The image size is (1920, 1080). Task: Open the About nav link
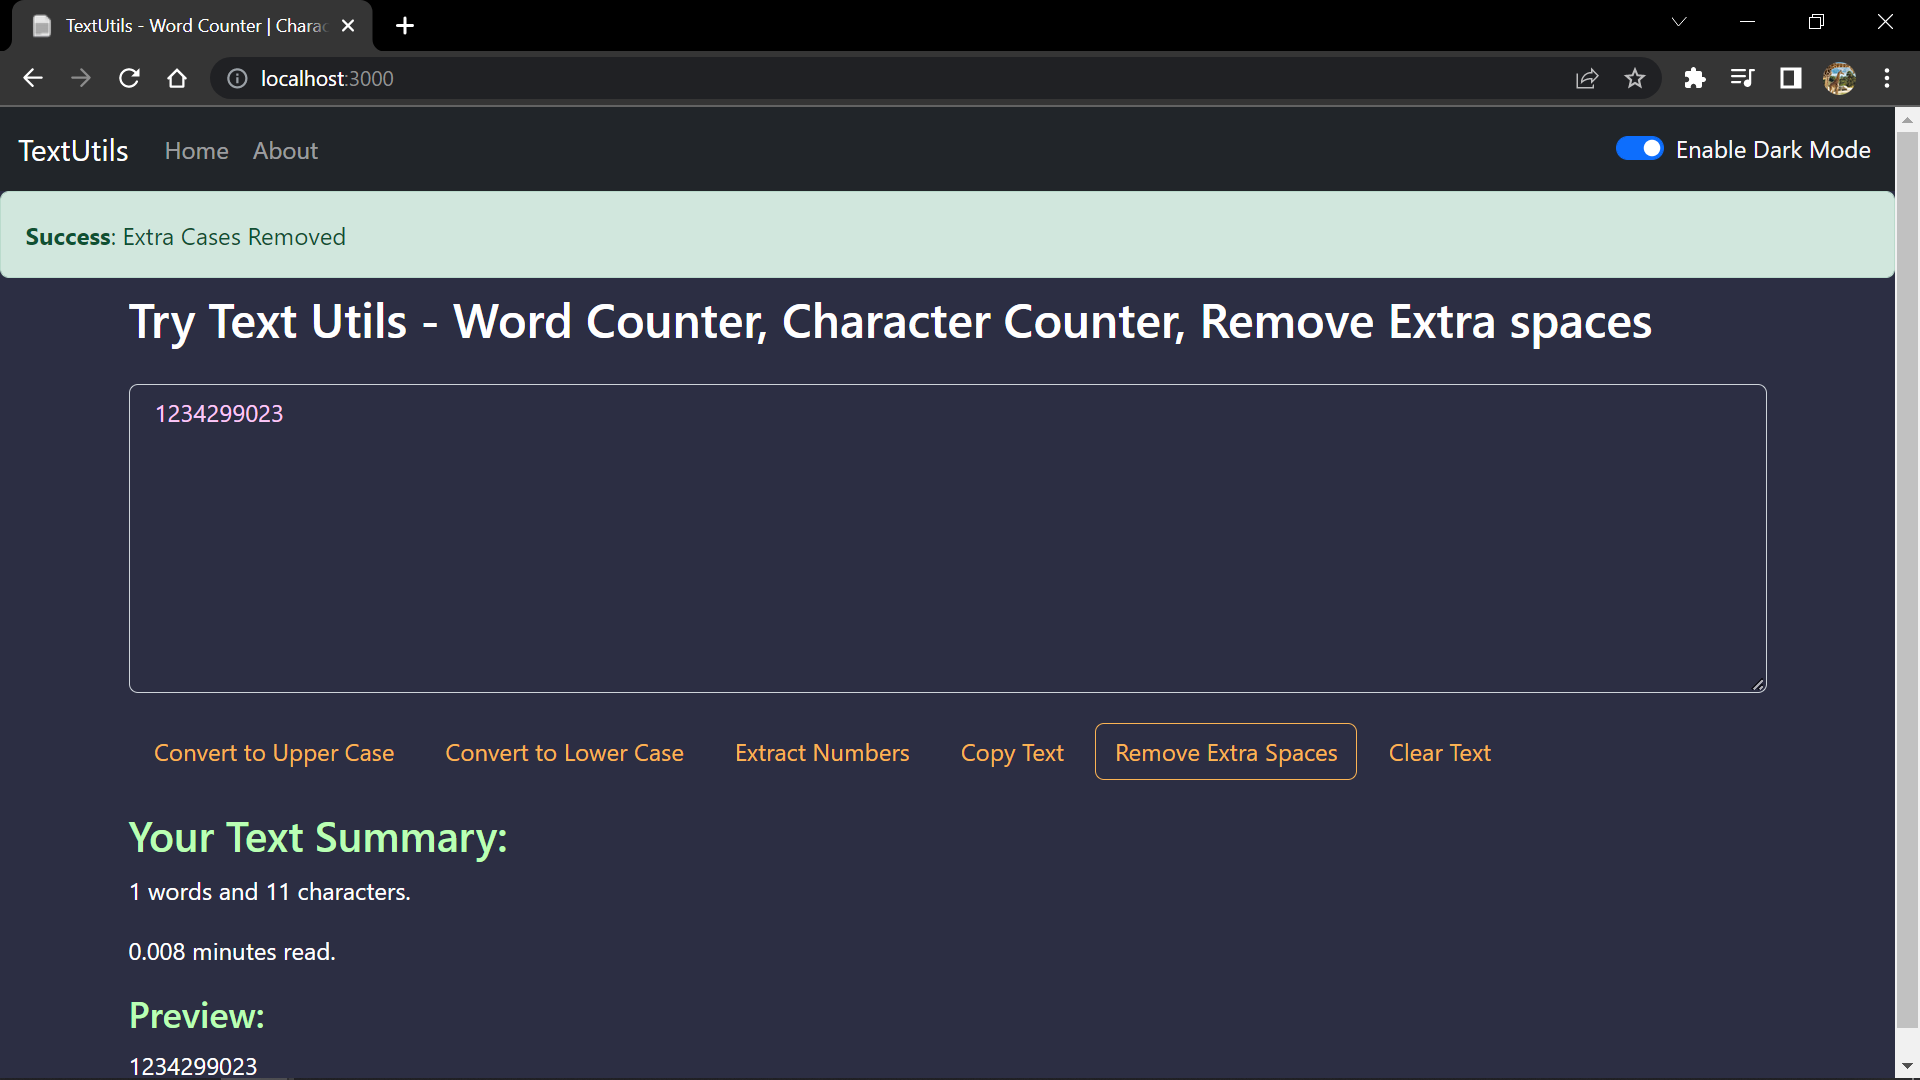(285, 151)
